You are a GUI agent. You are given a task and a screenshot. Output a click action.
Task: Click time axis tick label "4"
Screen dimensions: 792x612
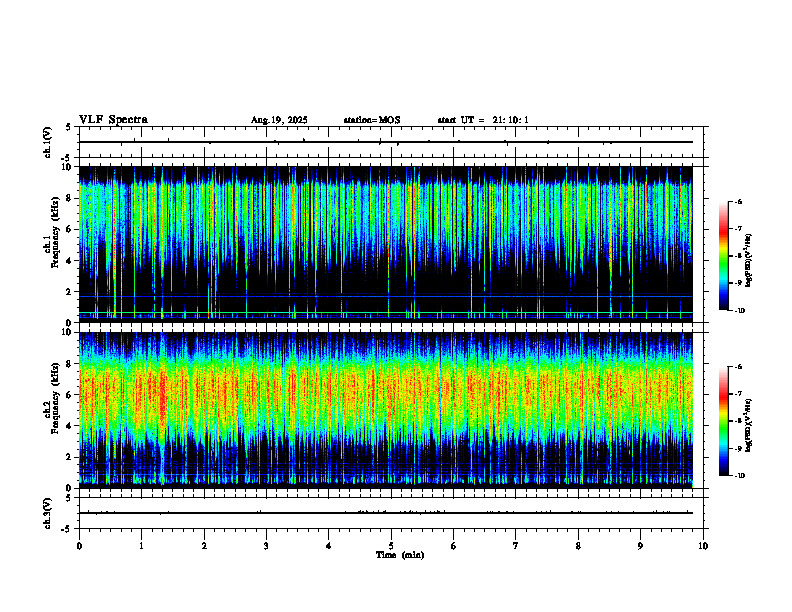[329, 546]
